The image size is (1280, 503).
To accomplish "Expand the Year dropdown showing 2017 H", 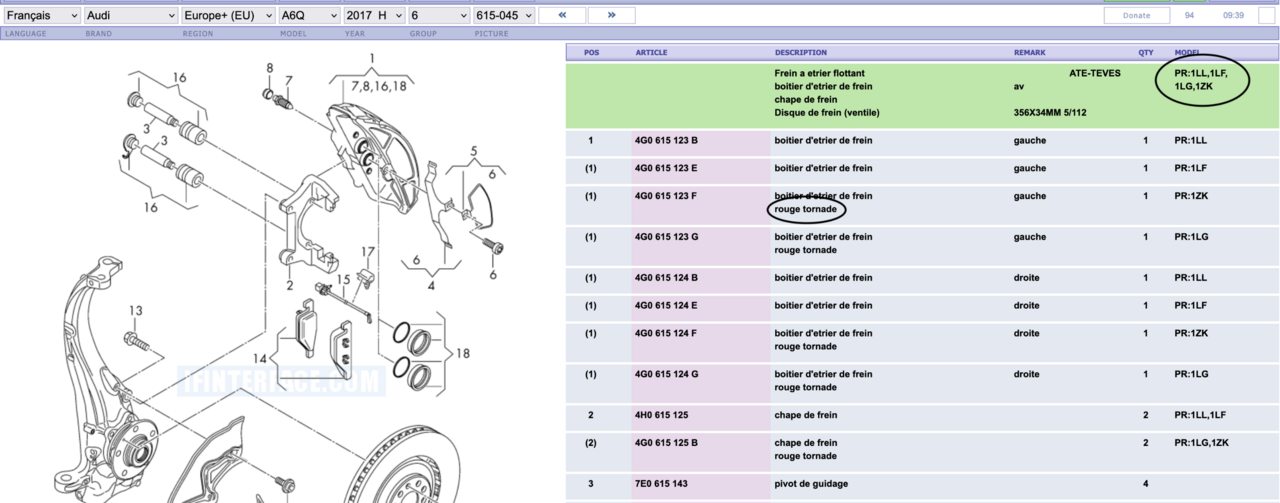I will (373, 16).
